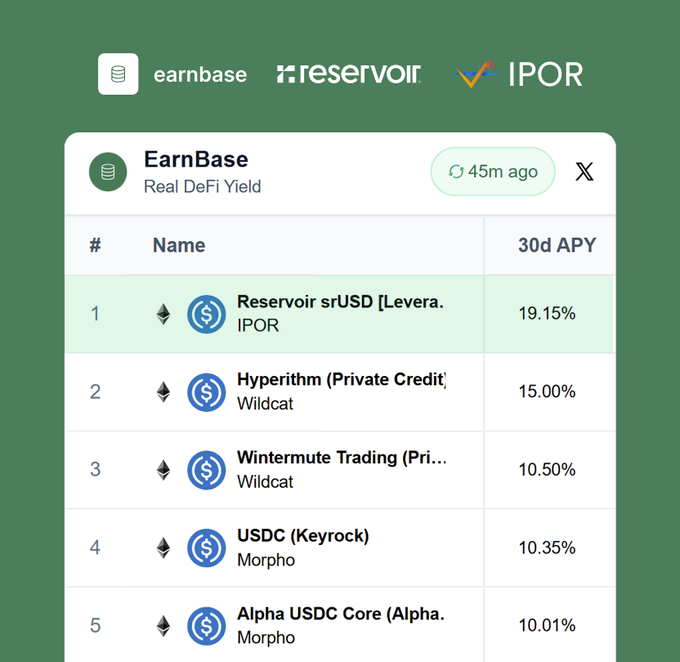680x662 pixels.
Task: Click the EarnBase round green icon
Action: point(108,172)
